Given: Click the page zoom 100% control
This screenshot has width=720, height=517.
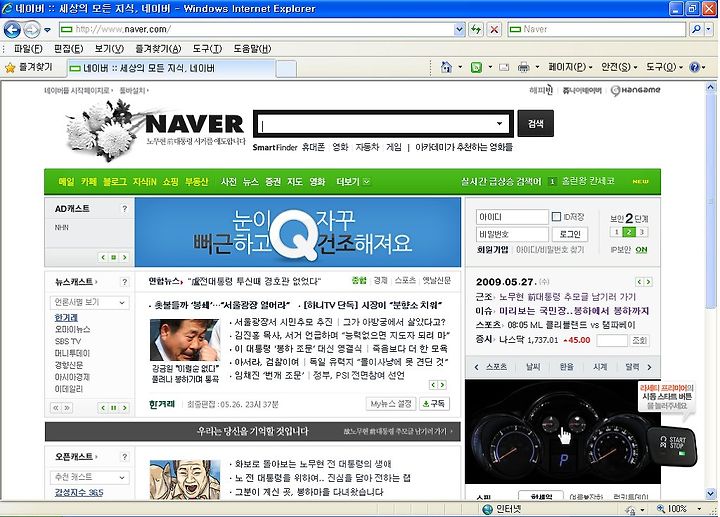Looking at the screenshot, I should click(678, 509).
